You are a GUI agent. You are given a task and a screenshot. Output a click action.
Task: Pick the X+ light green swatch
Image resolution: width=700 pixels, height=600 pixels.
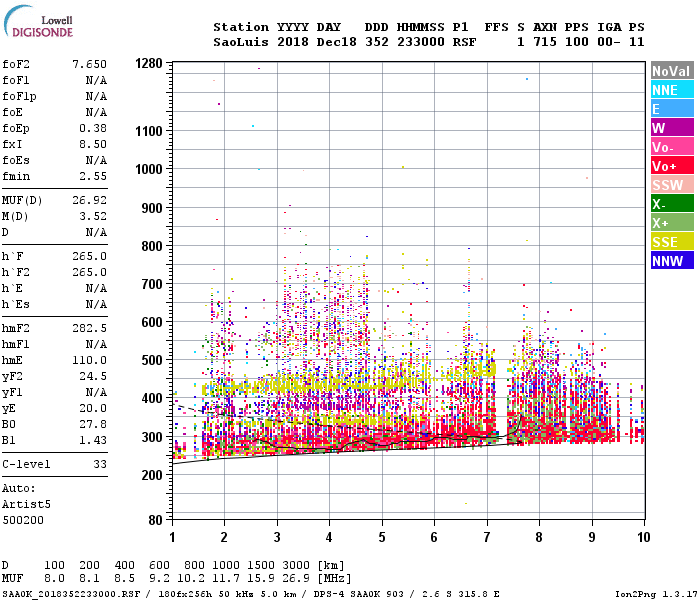point(672,223)
